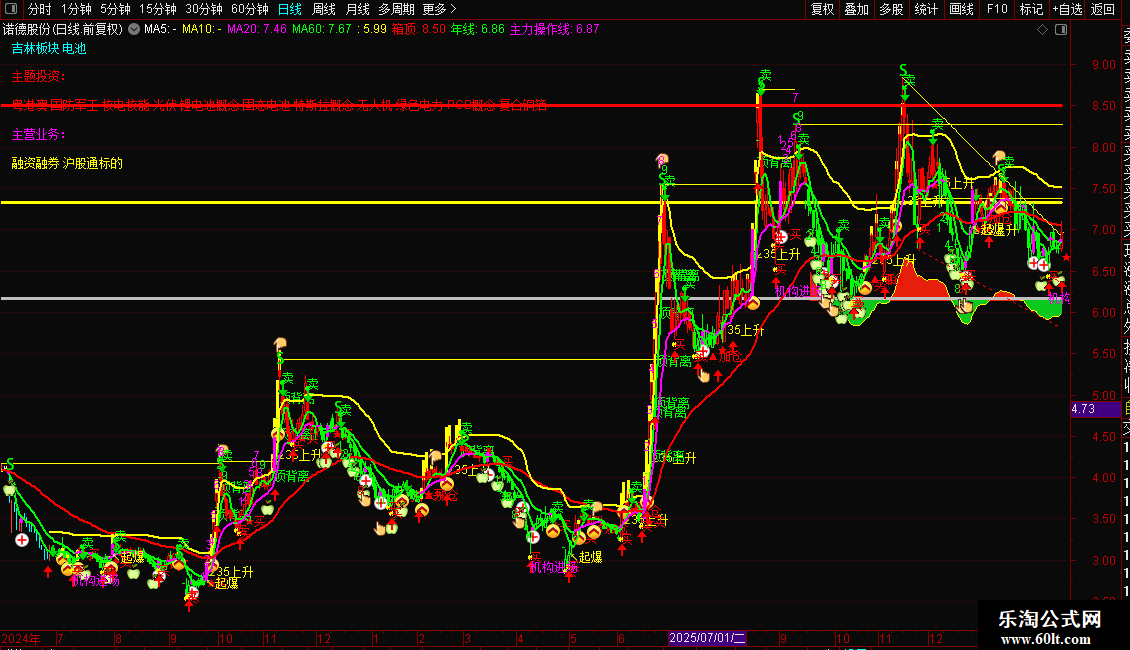Open F10 company info
Screen dimensions: 1130x650
[997, 9]
